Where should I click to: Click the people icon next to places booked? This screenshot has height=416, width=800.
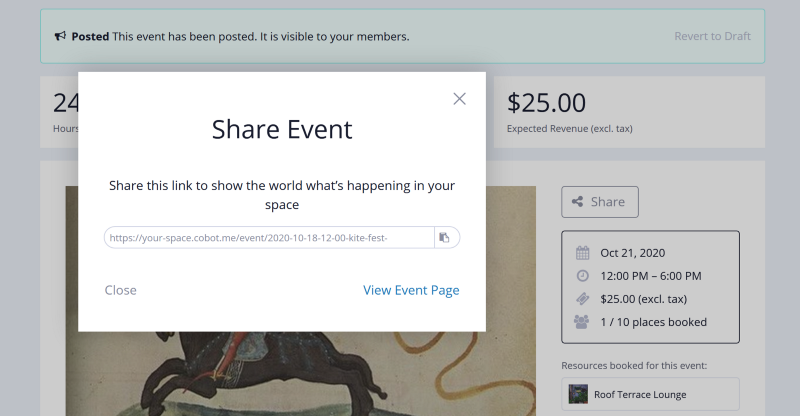pos(582,322)
